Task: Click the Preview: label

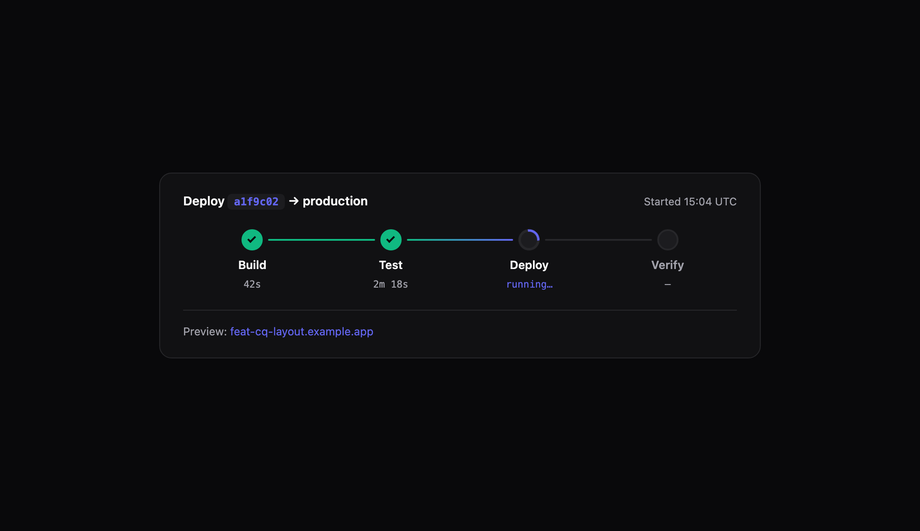Action: pyautogui.click(x=205, y=332)
